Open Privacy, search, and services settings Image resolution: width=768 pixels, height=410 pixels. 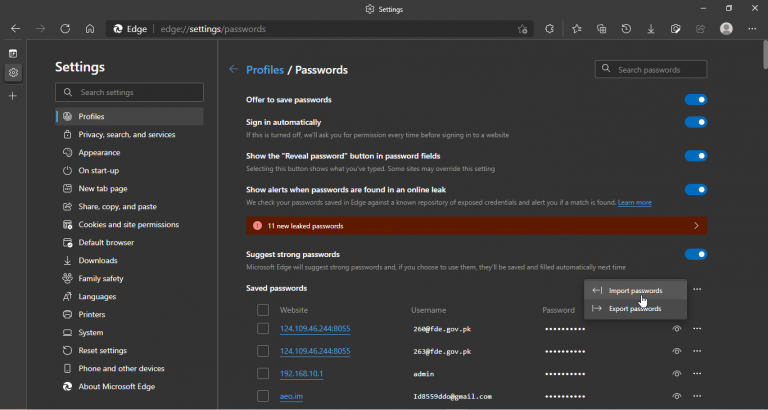pyautogui.click(x=129, y=135)
